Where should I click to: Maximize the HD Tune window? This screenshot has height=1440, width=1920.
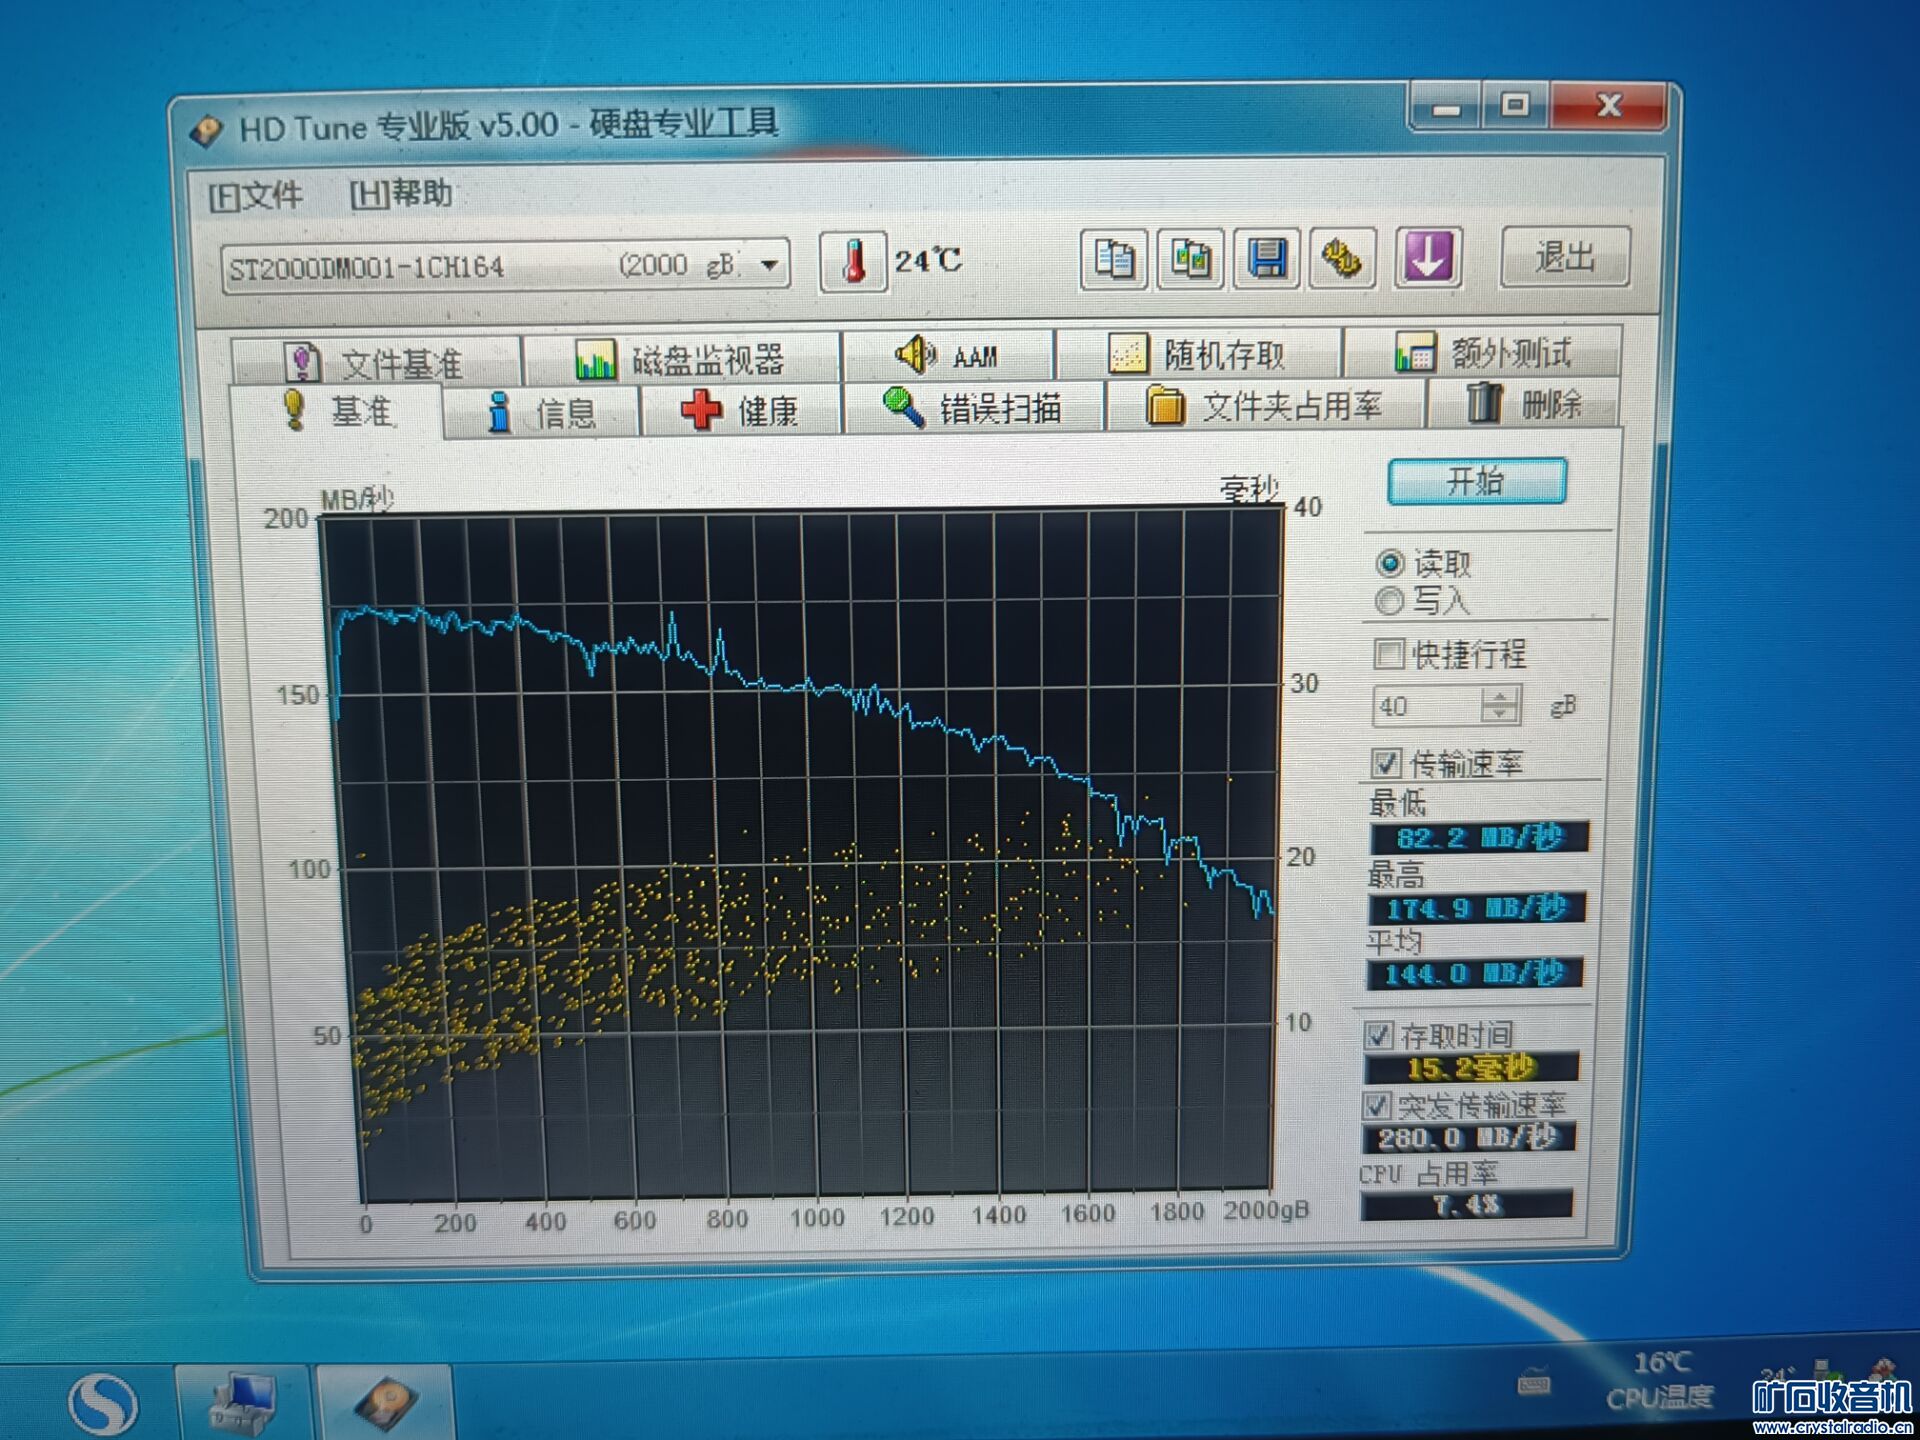1516,106
